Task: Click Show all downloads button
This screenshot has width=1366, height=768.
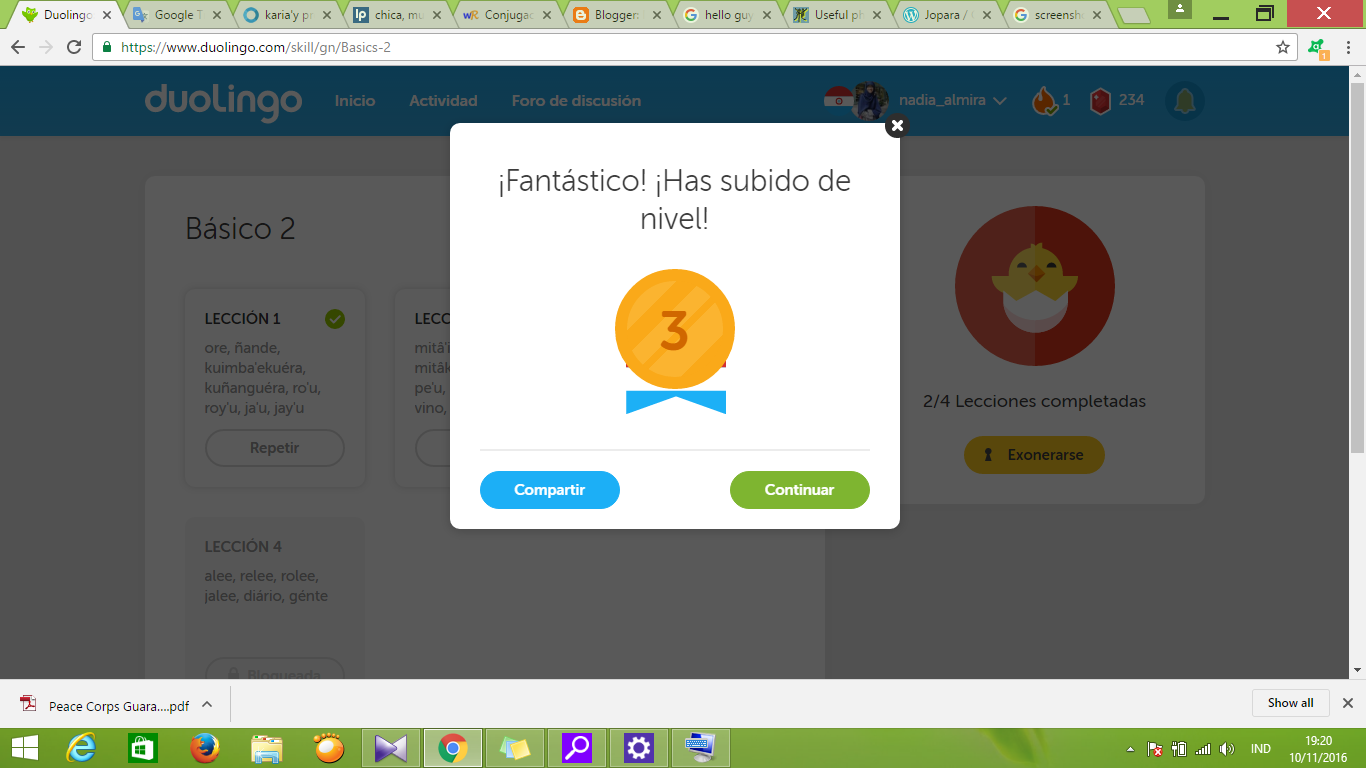Action: [1290, 703]
